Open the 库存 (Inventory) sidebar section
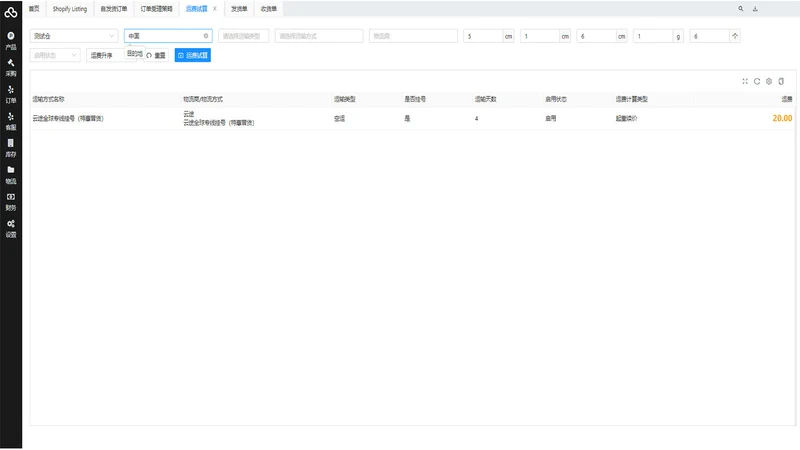Image resolution: width=800 pixels, height=450 pixels. click(x=11, y=148)
